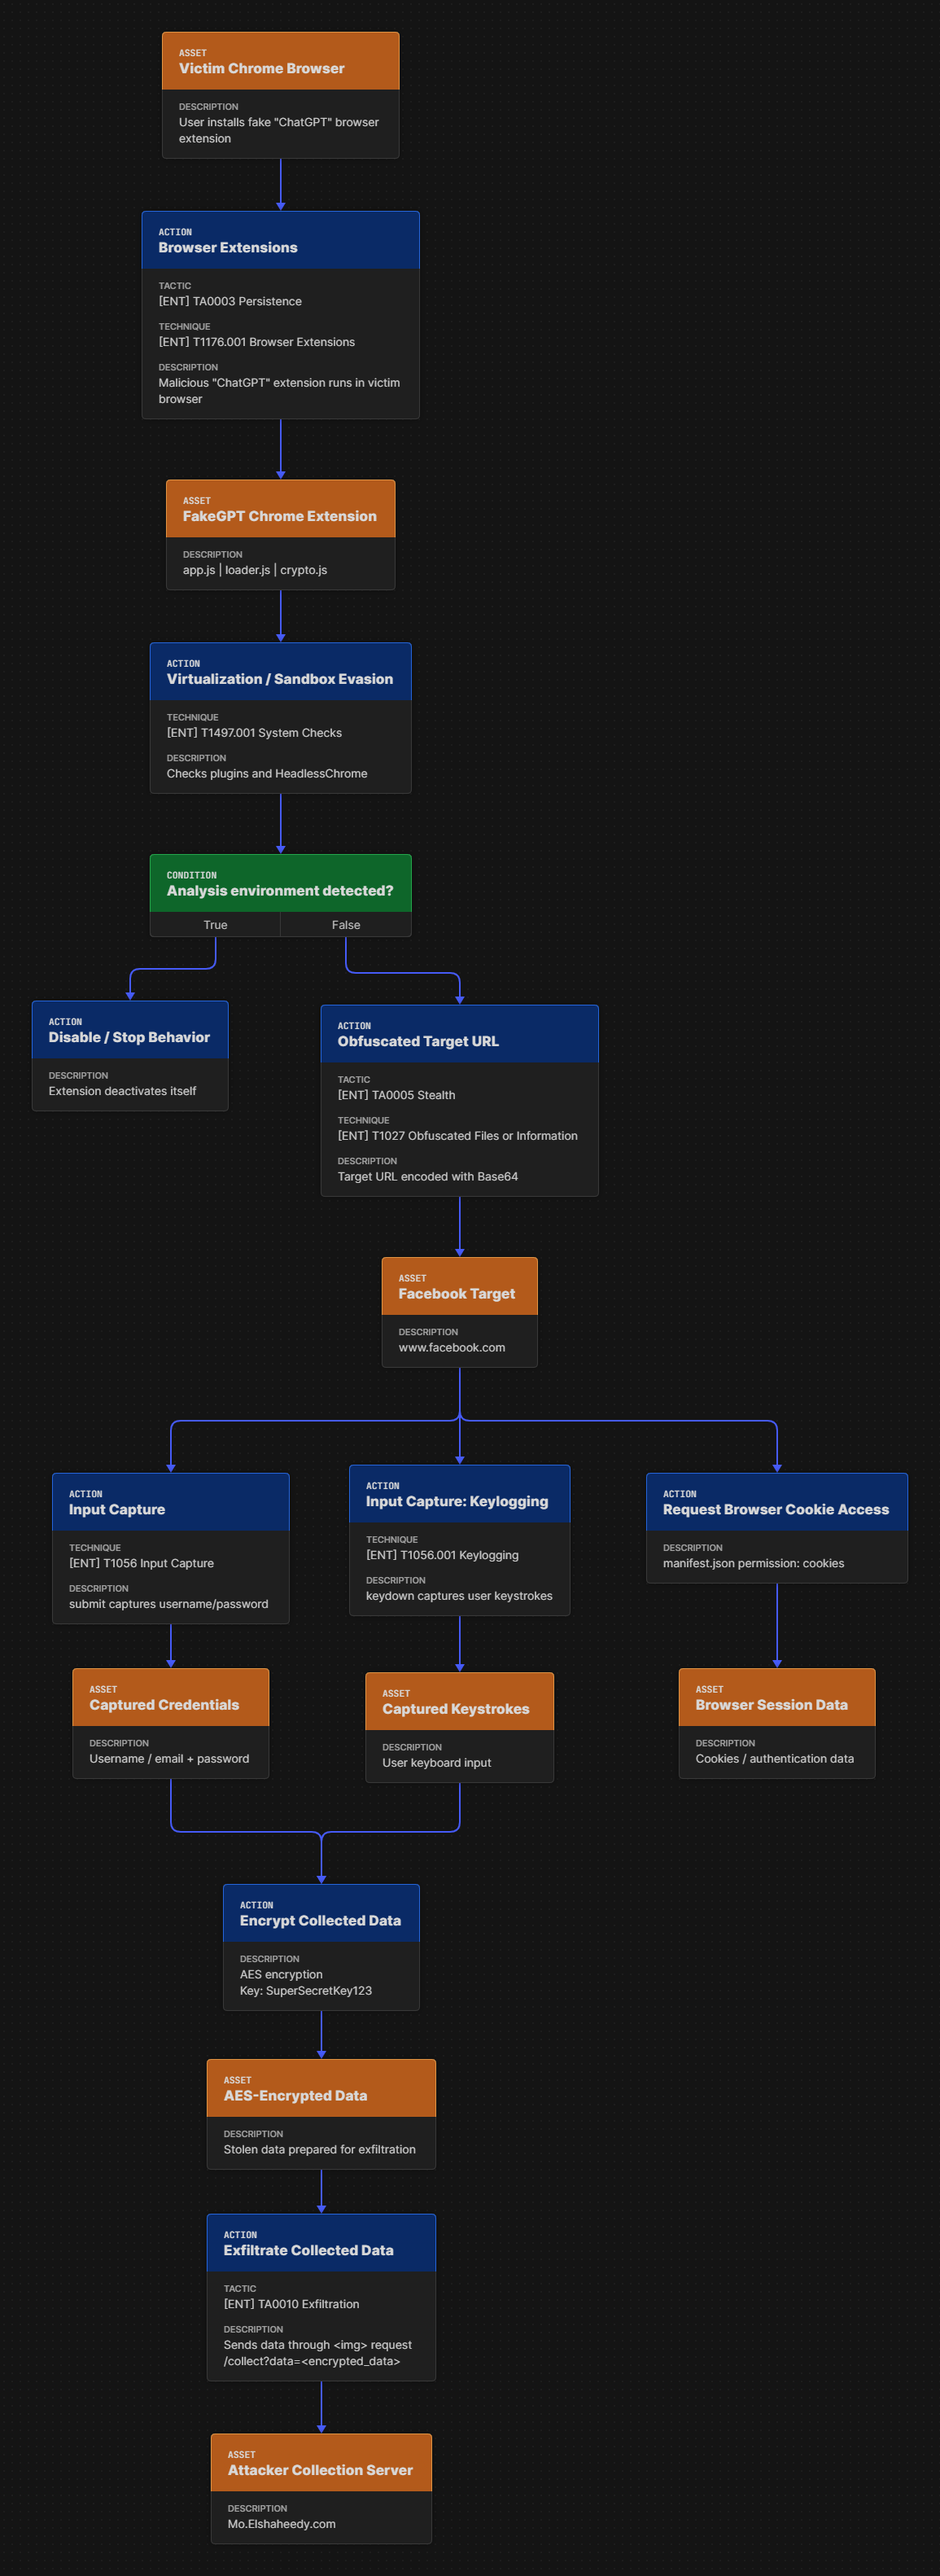The width and height of the screenshot is (940, 2576).
Task: Click text "Target URL encoded with Base64"
Action: (427, 1177)
